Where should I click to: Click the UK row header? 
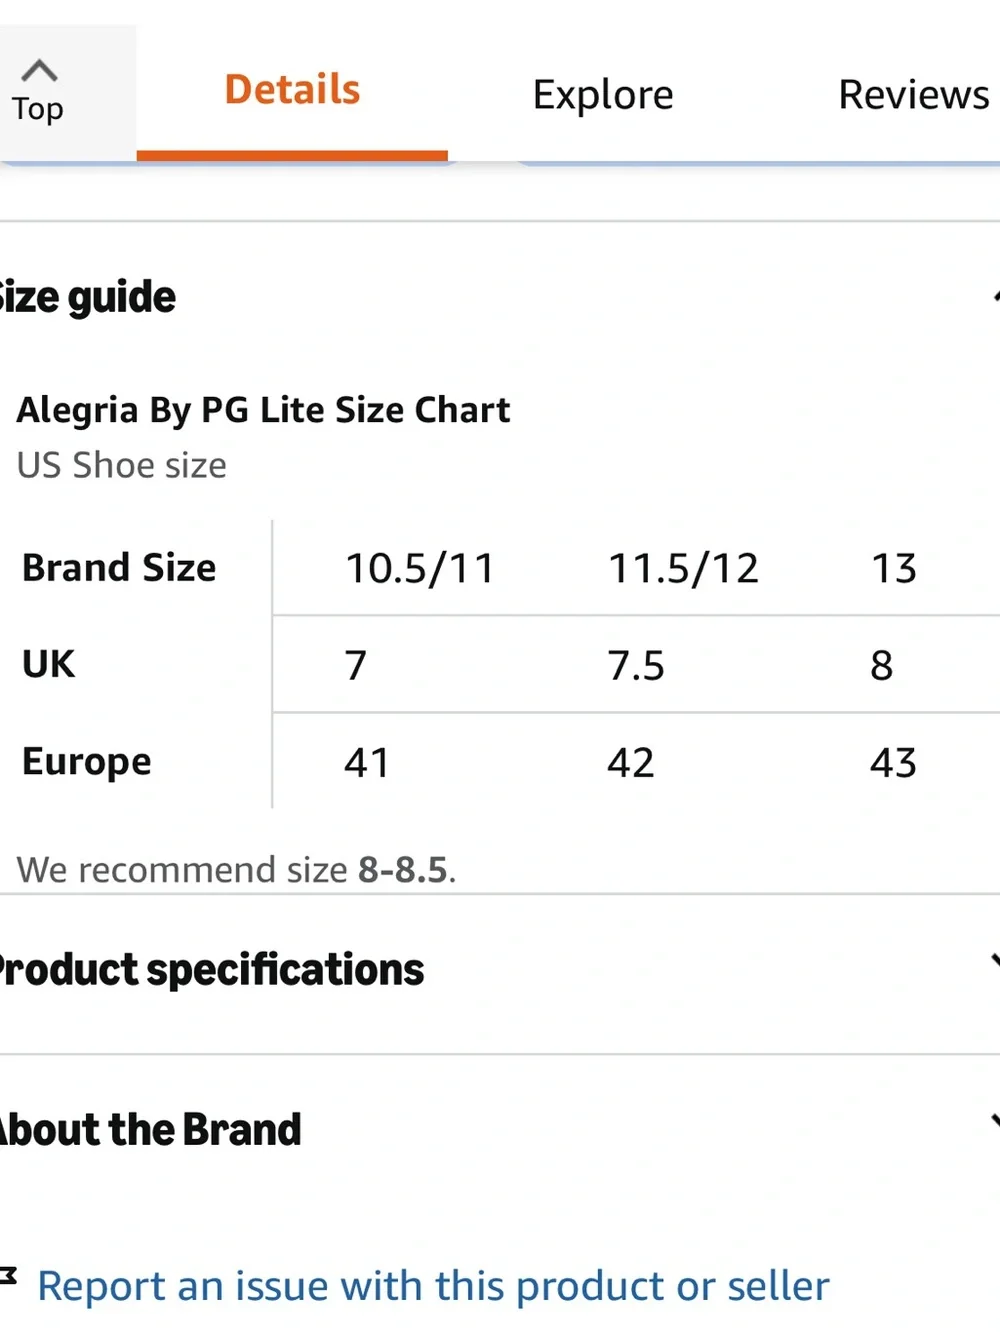coord(48,664)
